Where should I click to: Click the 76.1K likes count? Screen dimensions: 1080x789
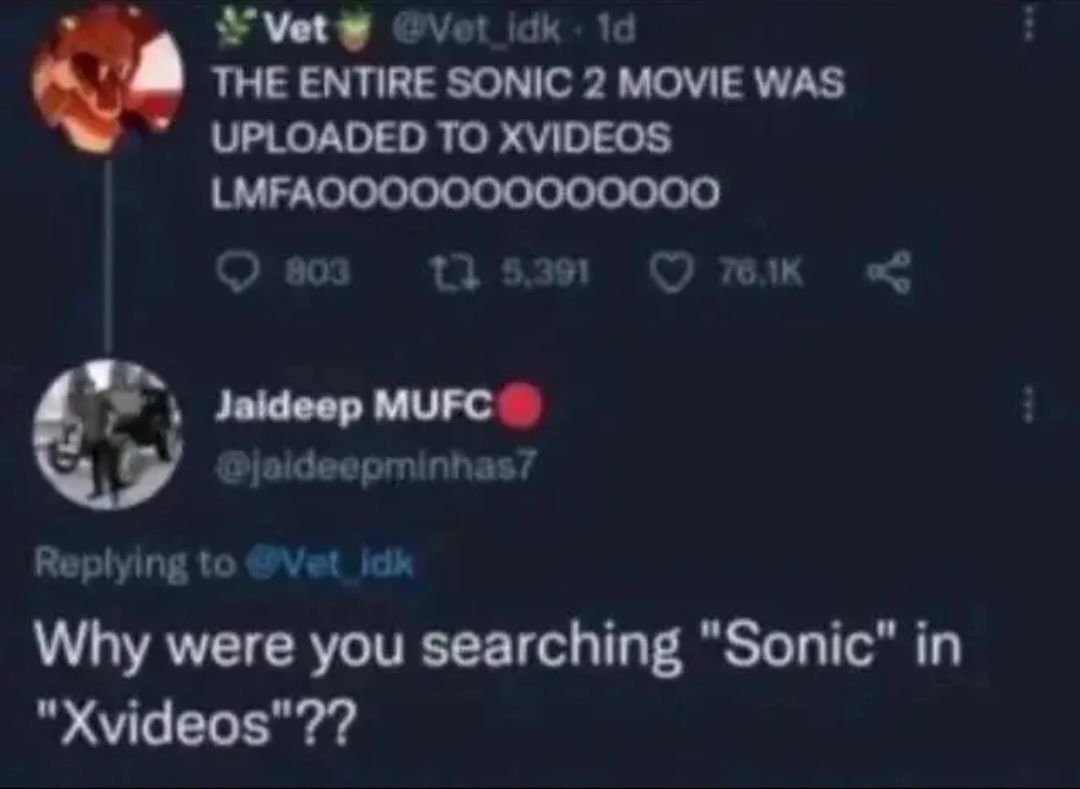click(761, 273)
